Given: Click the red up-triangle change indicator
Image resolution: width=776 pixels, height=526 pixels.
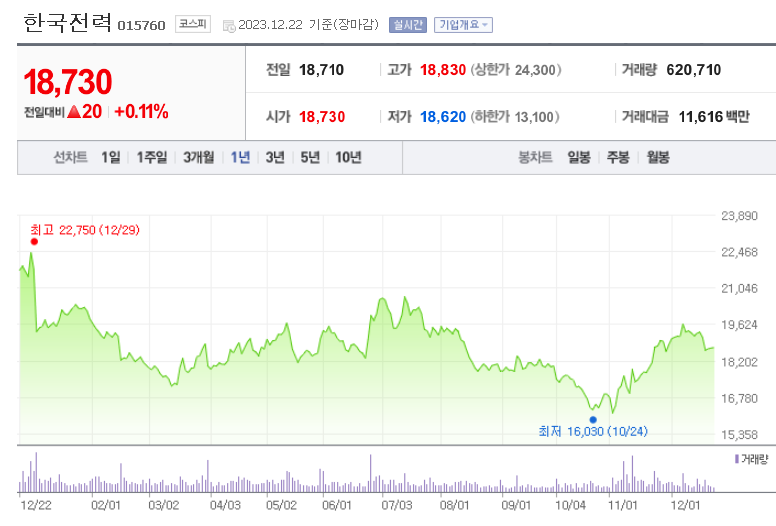Looking at the screenshot, I should [74, 112].
